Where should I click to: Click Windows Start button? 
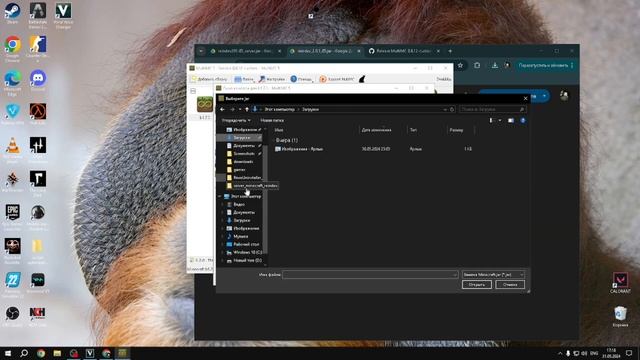point(8,353)
